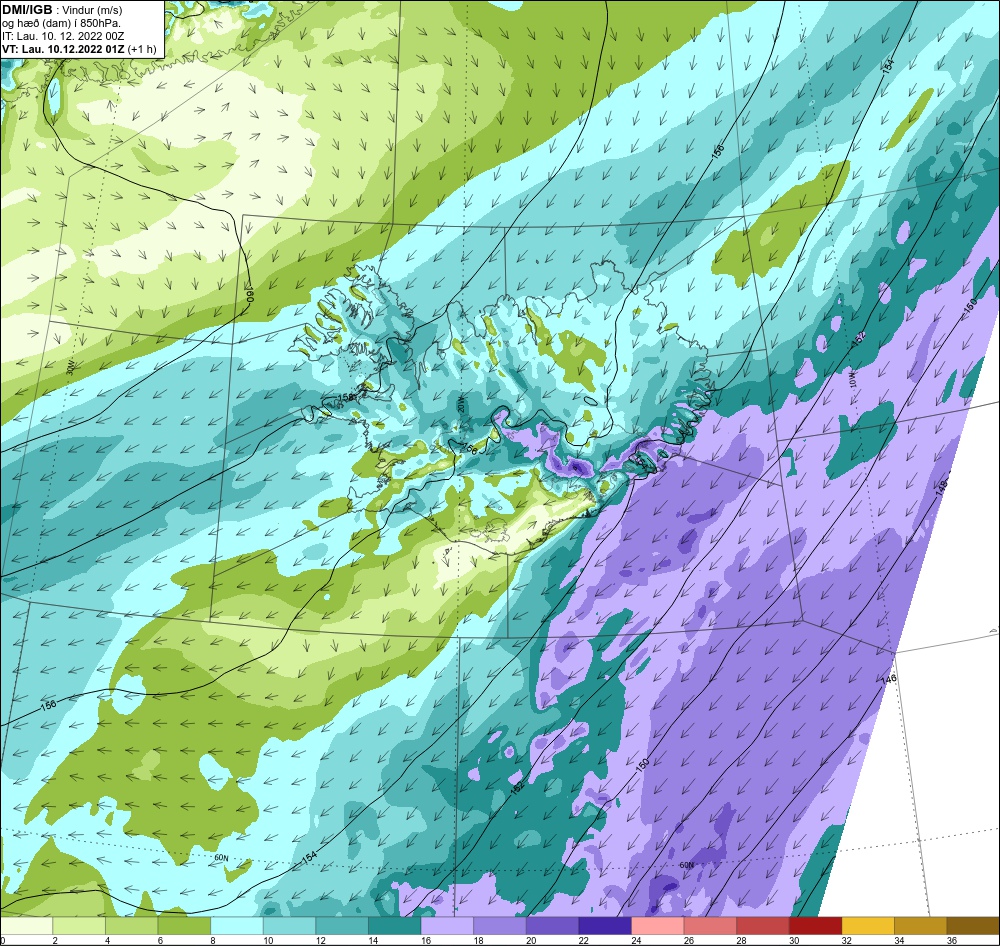This screenshot has width=1000, height=946.
Task: Click the '146' contour label
Action: click(x=890, y=678)
